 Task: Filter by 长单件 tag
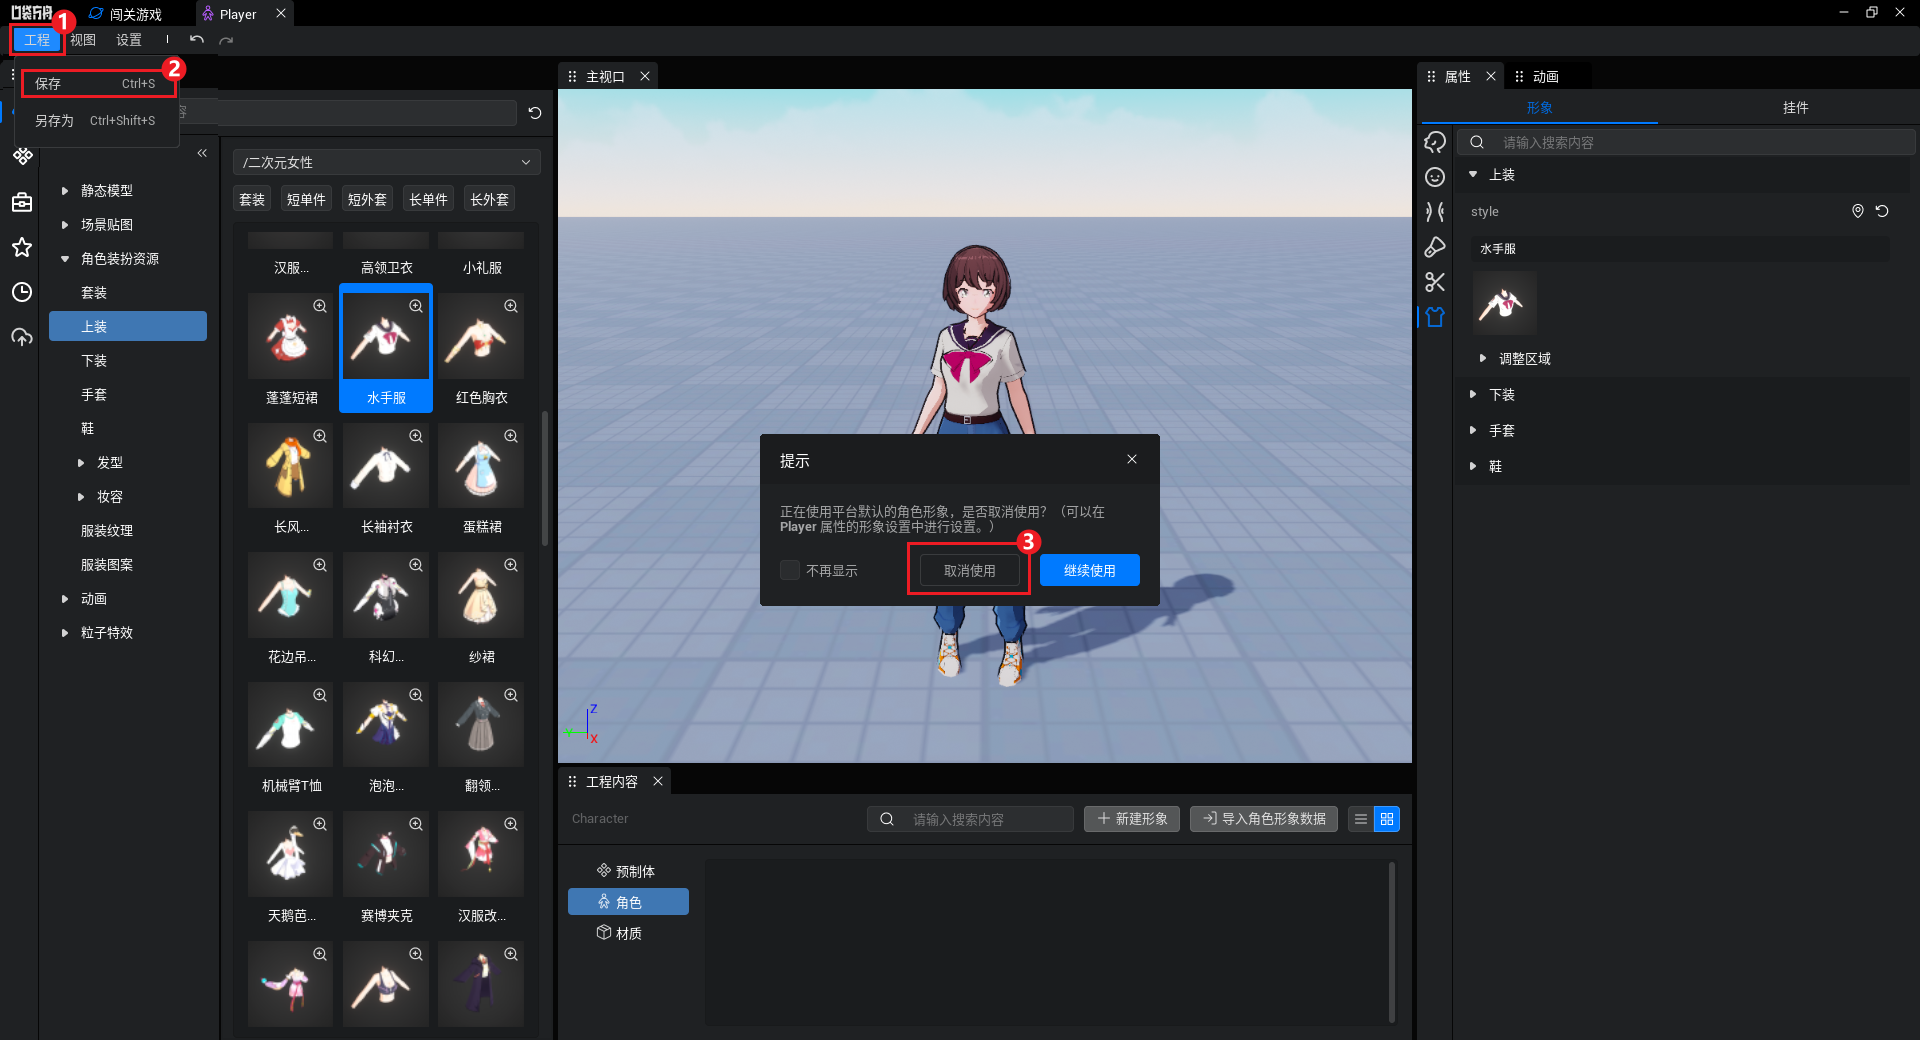428,199
